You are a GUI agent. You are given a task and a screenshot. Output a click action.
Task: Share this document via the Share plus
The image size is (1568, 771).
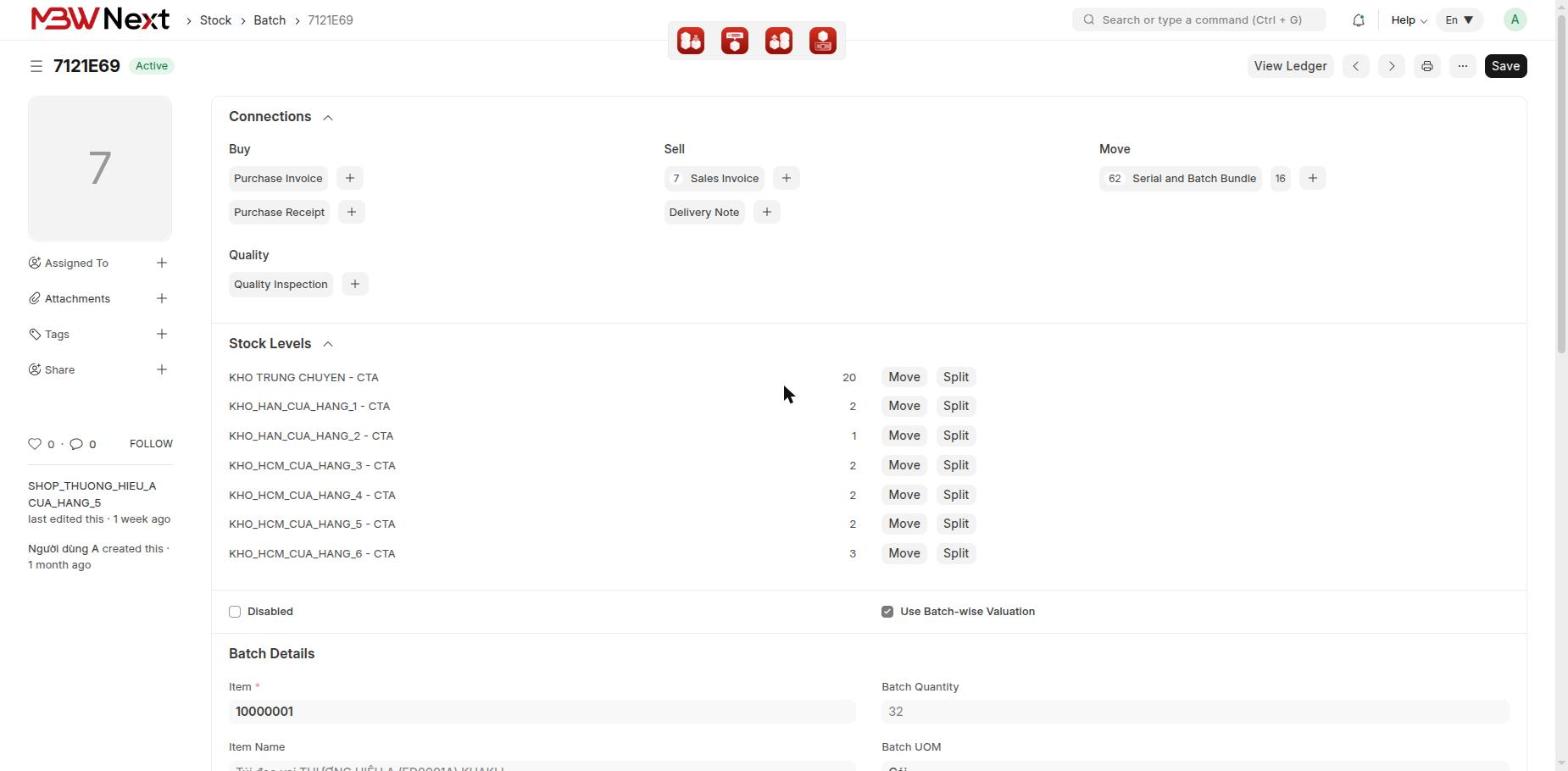[162, 370]
